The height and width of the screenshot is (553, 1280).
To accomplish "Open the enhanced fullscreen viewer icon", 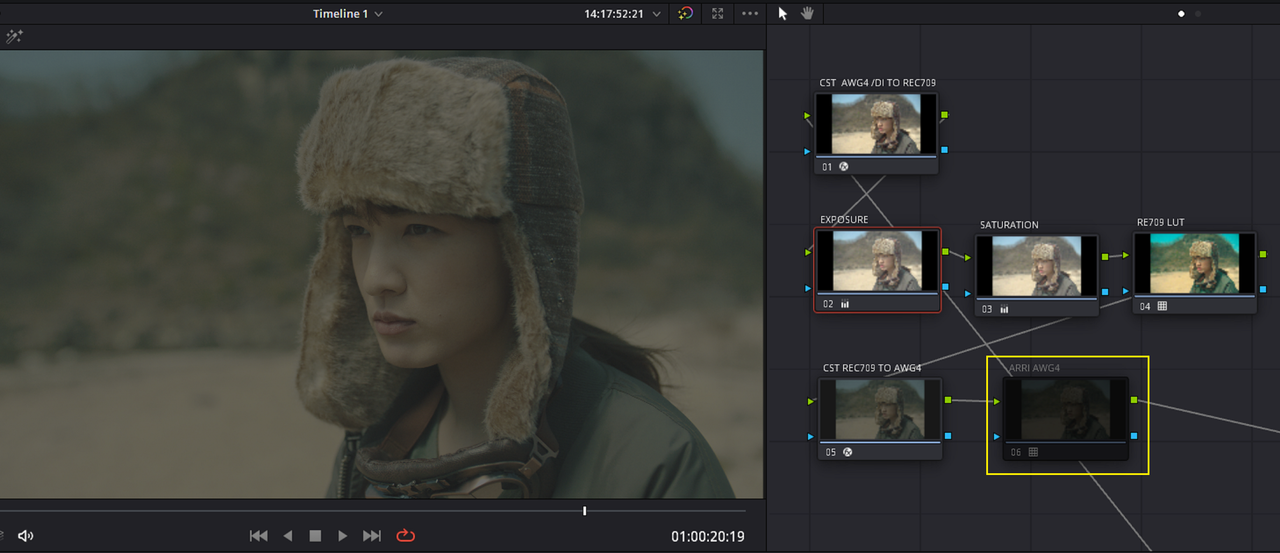I will [x=718, y=14].
